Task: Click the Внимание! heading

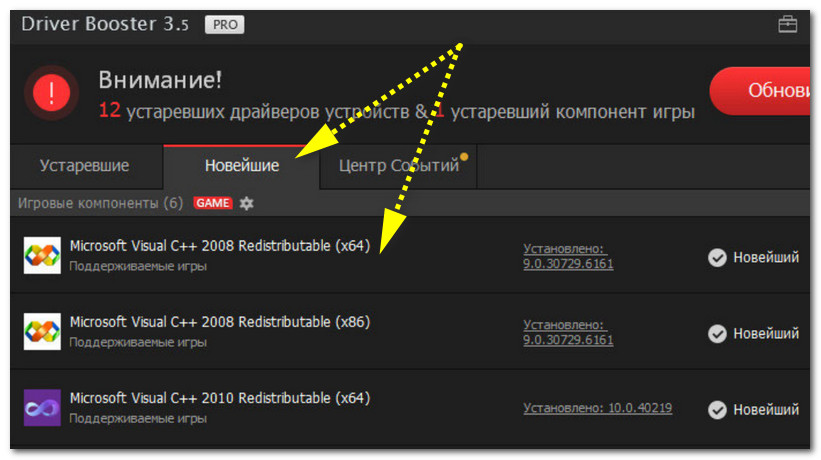Action: point(160,80)
